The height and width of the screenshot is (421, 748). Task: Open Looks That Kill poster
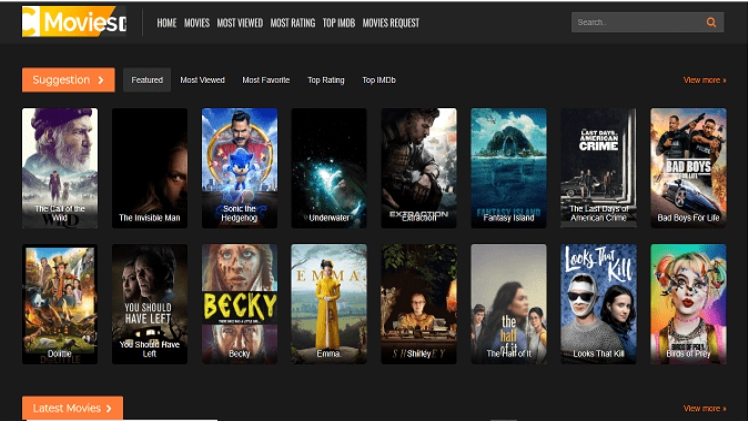(598, 304)
